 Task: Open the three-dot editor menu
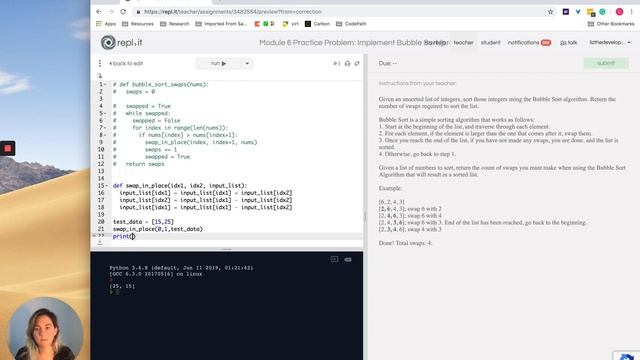coord(100,63)
